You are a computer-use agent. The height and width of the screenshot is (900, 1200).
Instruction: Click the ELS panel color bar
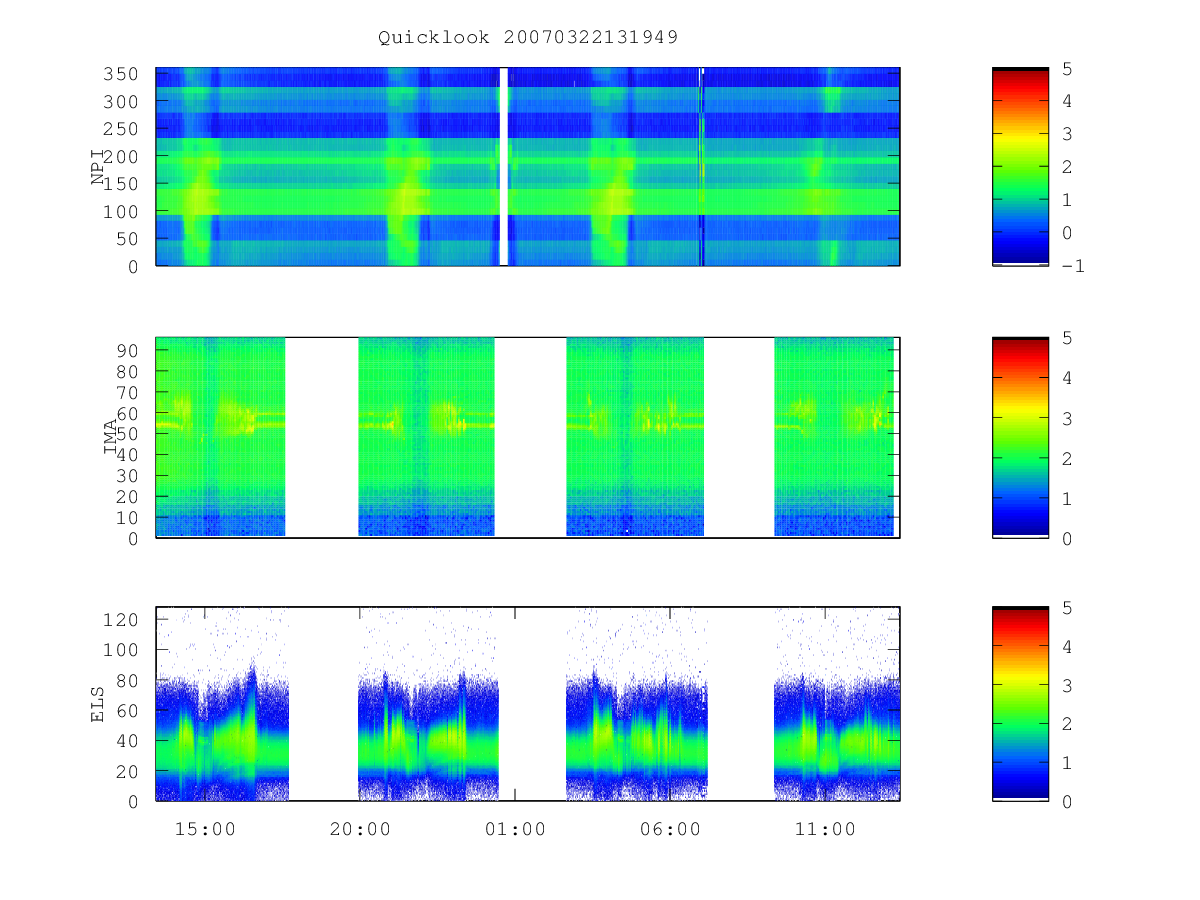click(1020, 704)
